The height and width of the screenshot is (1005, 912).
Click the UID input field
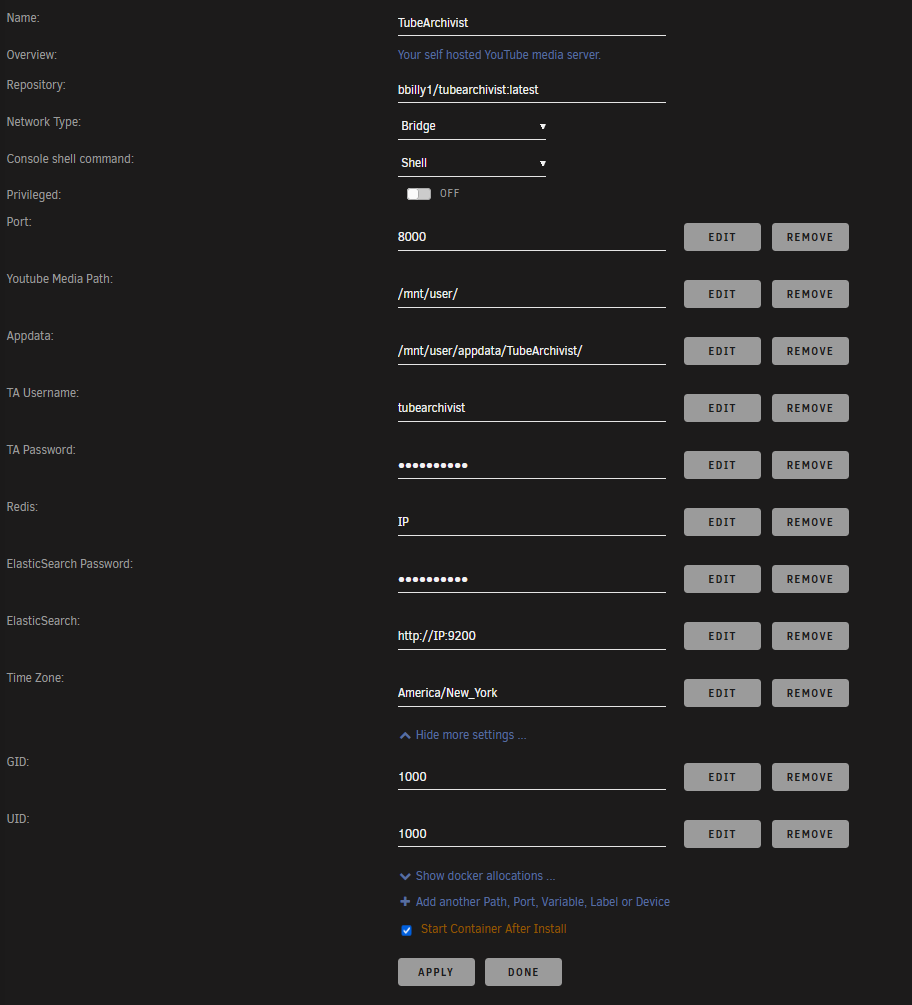pos(531,834)
